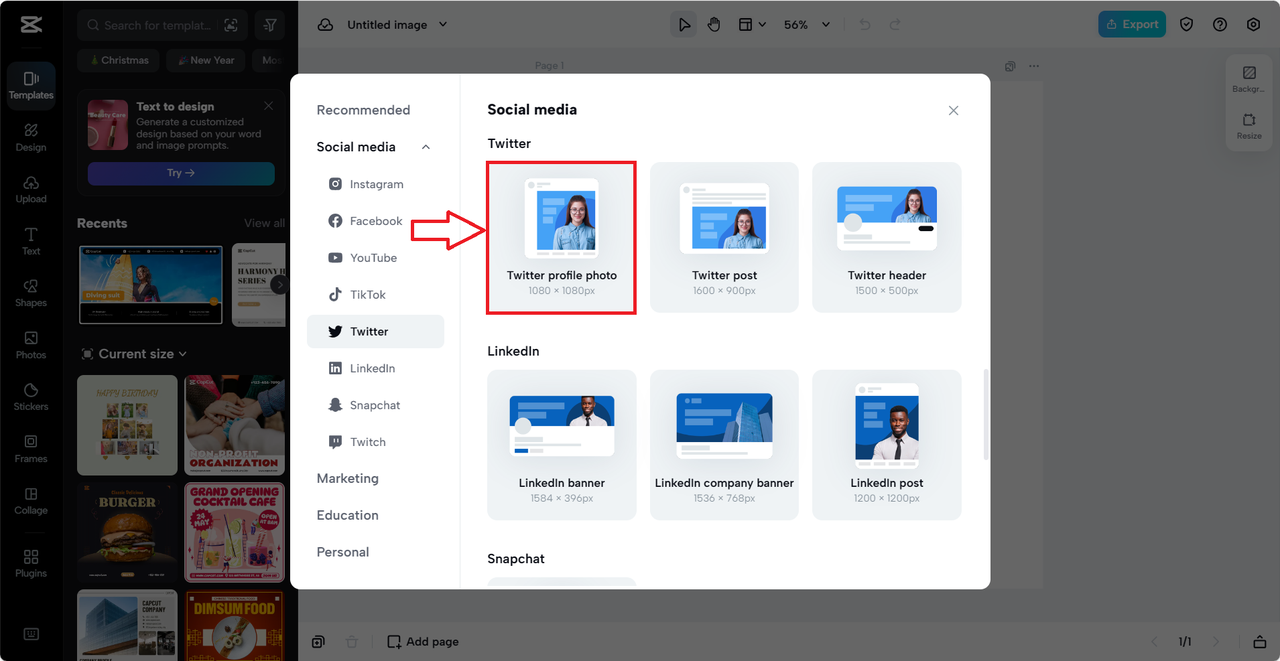
Task: Click the cloud save icon
Action: pyautogui.click(x=325, y=25)
